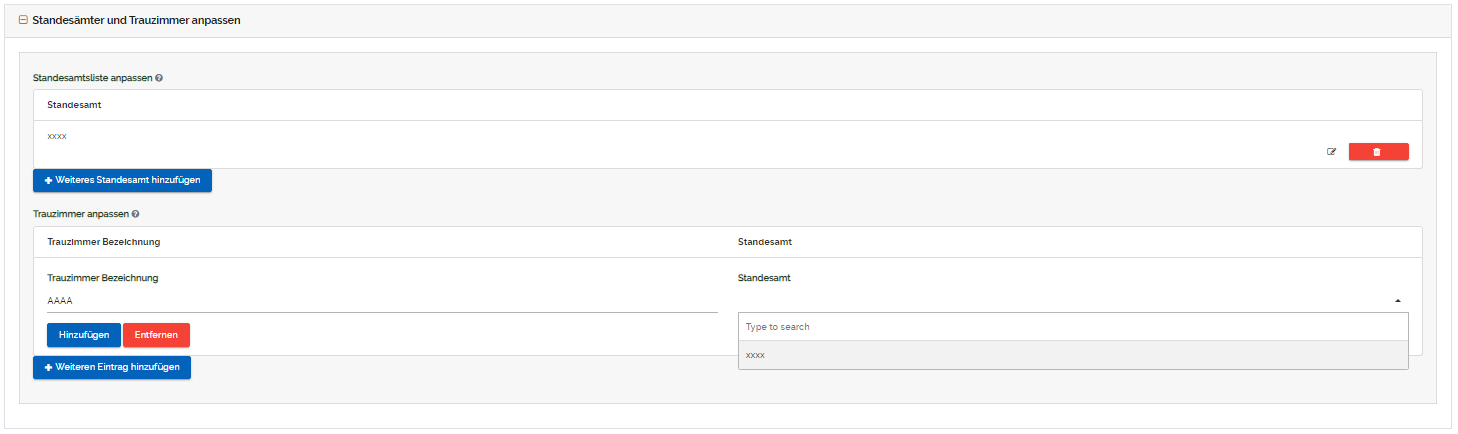Close the Standesamt dropdown using its arrow
The image size is (1458, 434).
click(x=1397, y=300)
